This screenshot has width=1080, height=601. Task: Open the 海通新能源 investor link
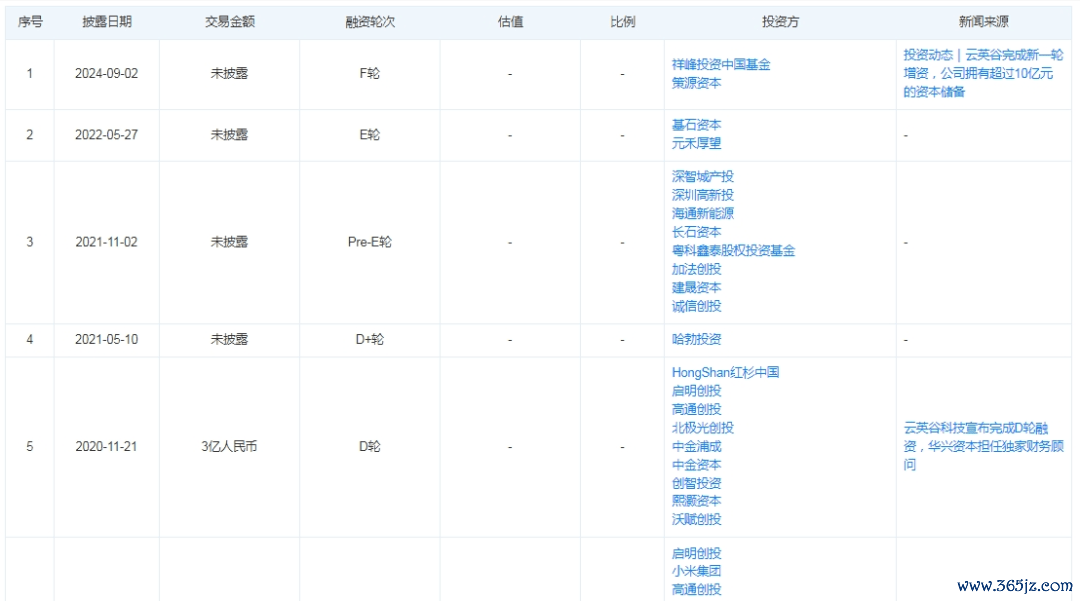coord(703,213)
